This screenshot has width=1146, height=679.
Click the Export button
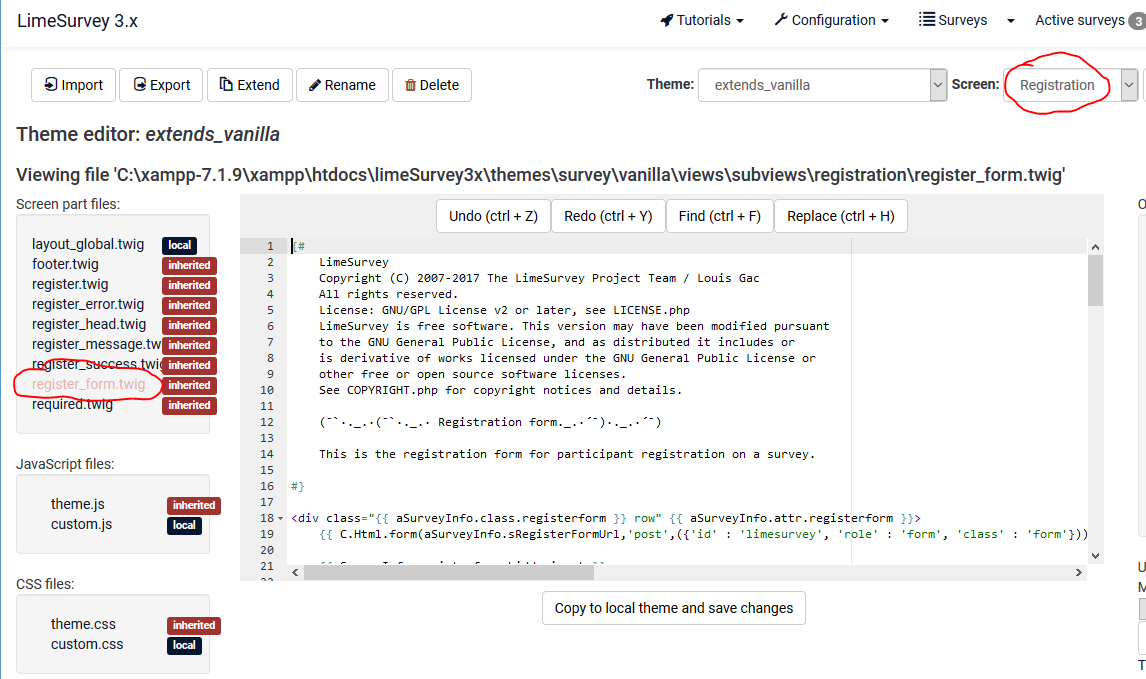[x=162, y=85]
